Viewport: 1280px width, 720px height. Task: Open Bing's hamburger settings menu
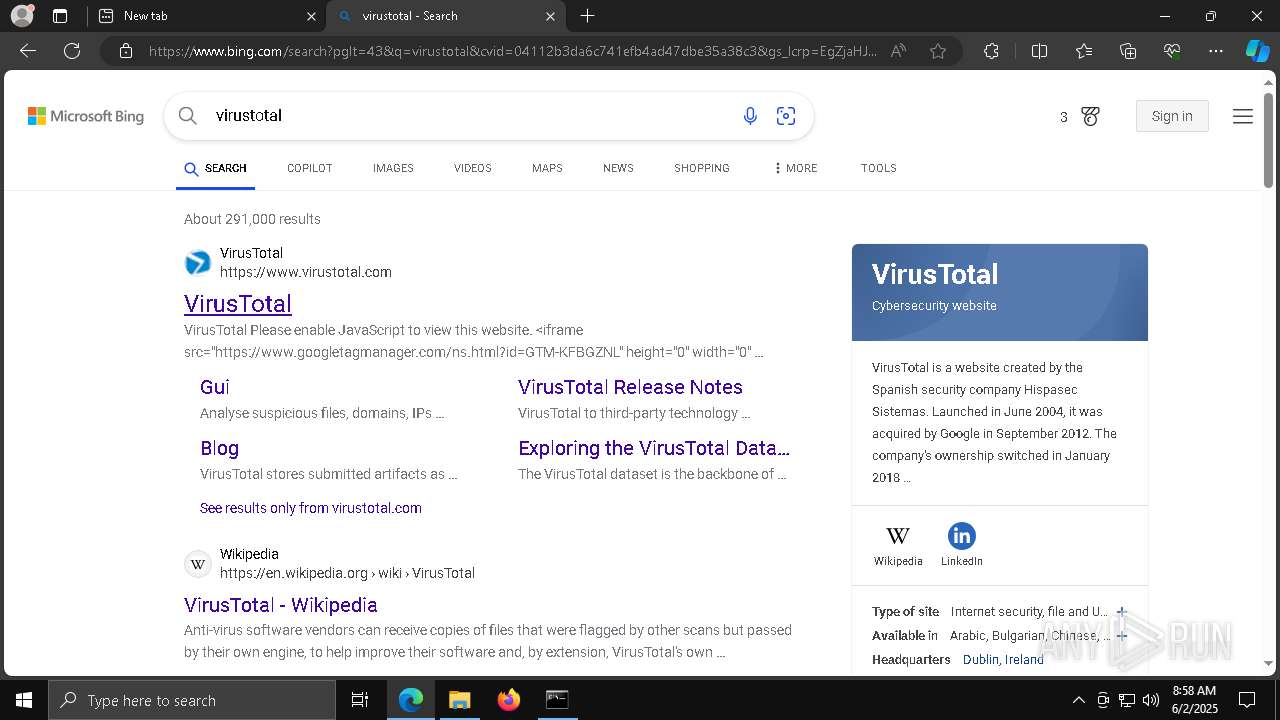click(x=1243, y=116)
